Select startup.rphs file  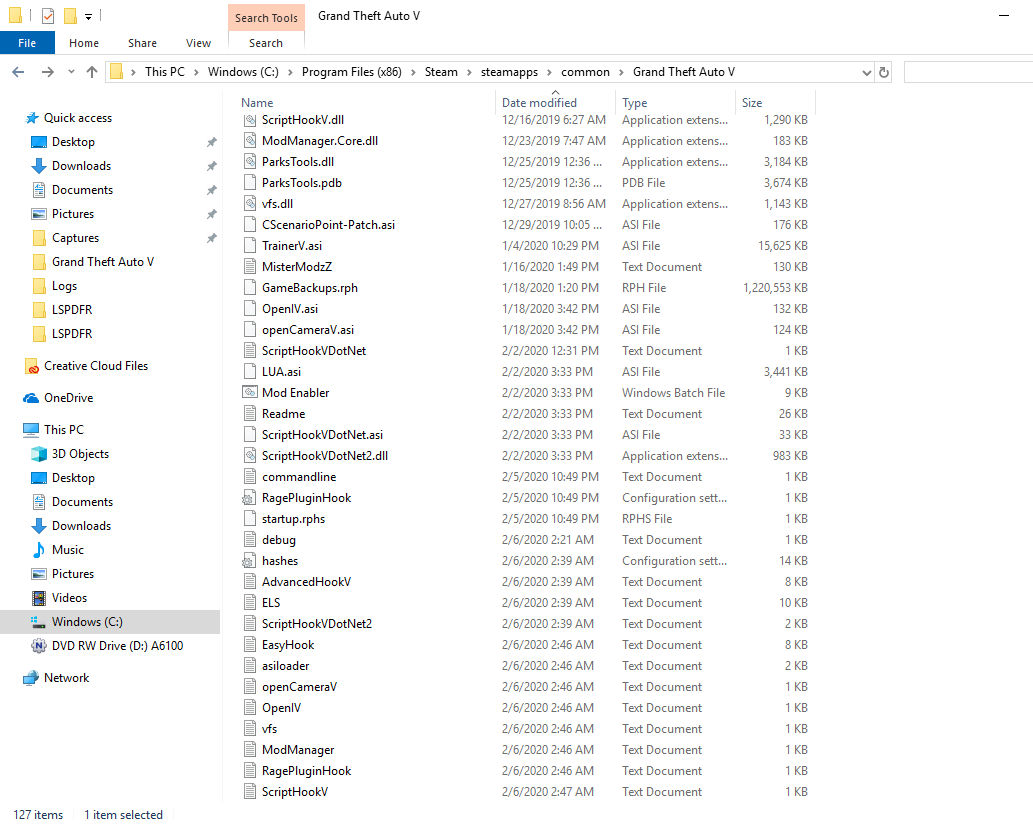pyautogui.click(x=293, y=519)
